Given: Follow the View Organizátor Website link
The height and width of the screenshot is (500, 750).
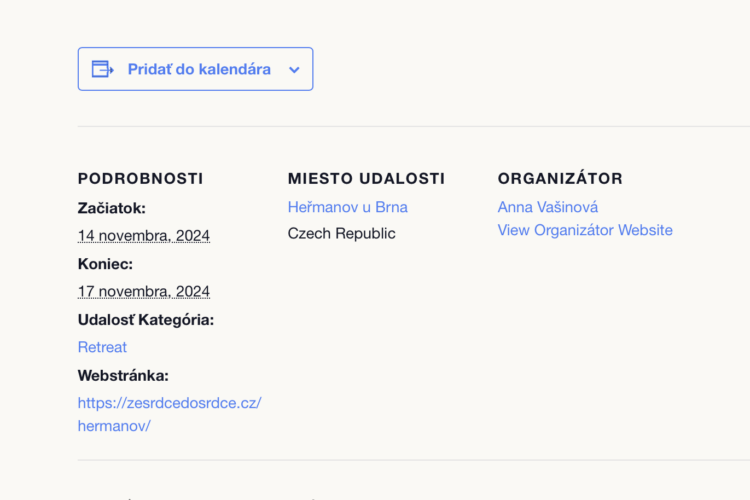Looking at the screenshot, I should coord(585,230).
